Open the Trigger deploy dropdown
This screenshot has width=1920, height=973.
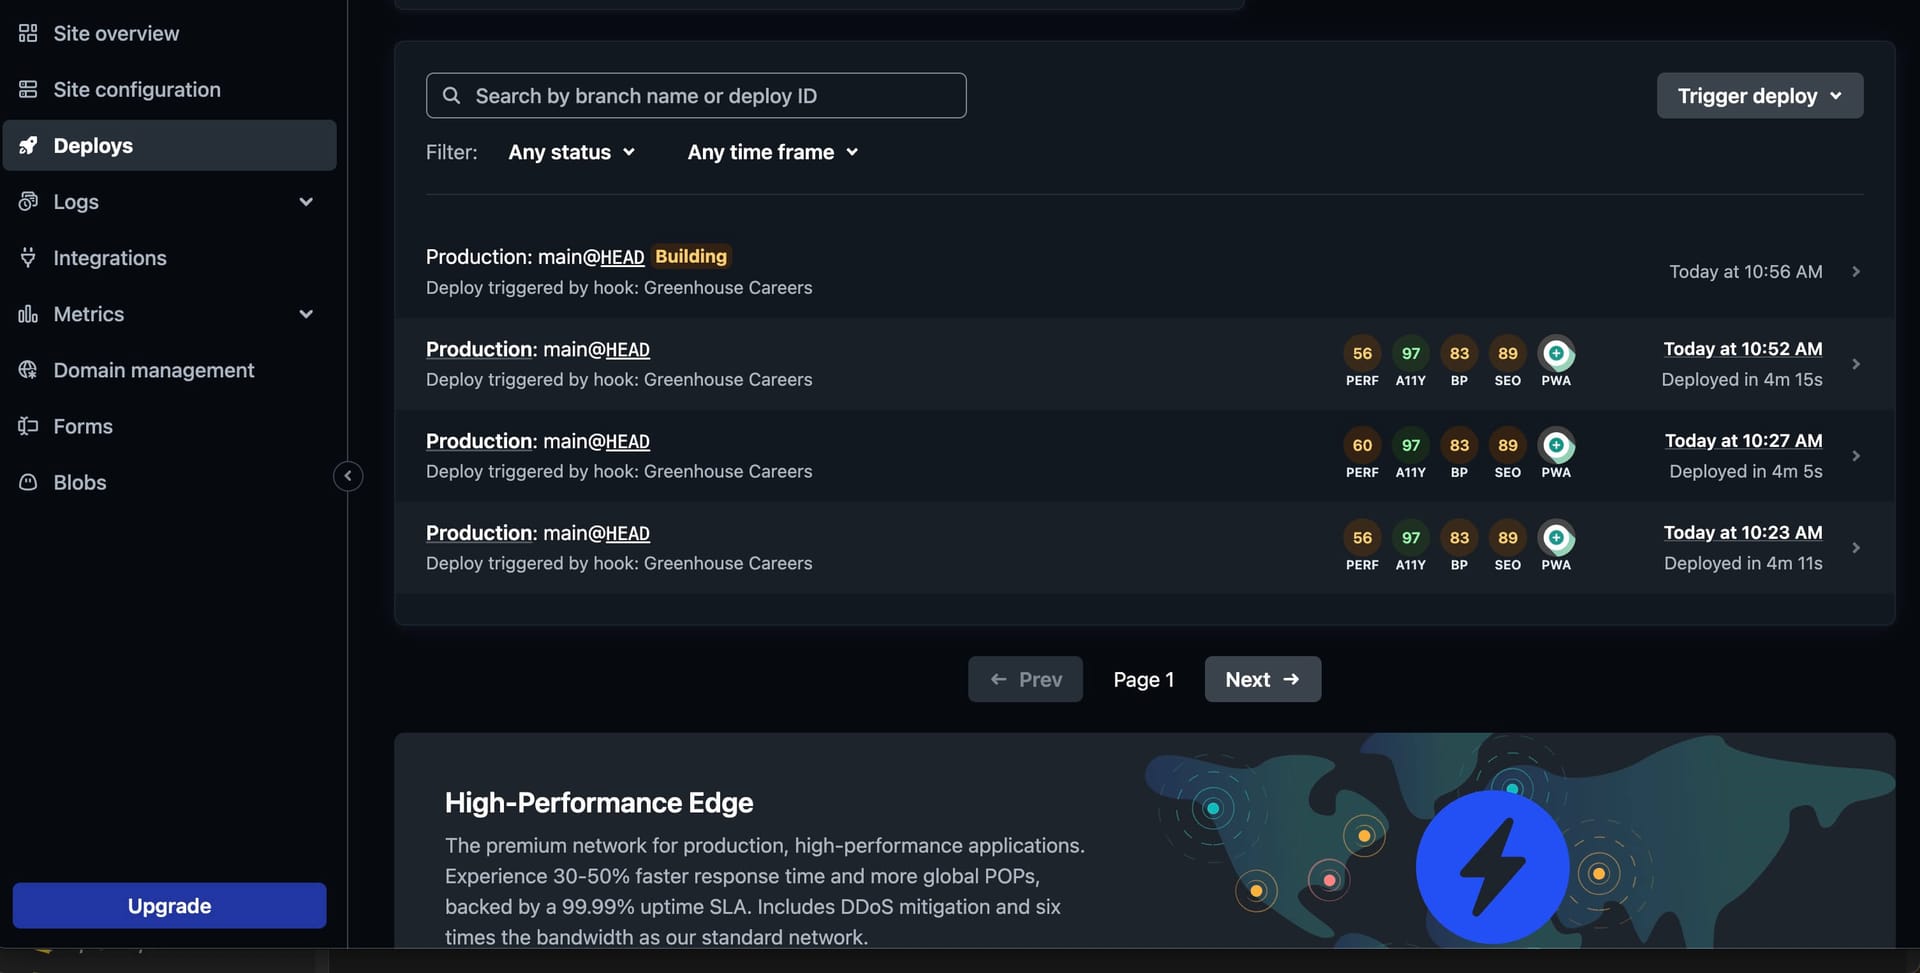point(1759,96)
